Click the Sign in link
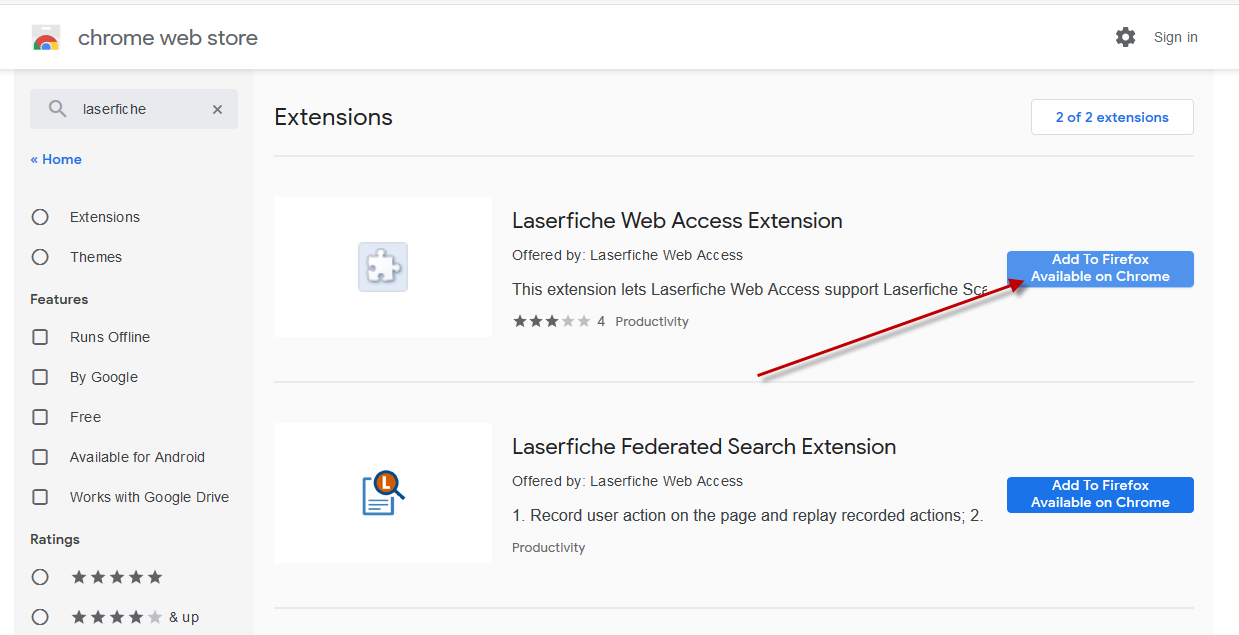This screenshot has height=635, width=1239. (1175, 37)
